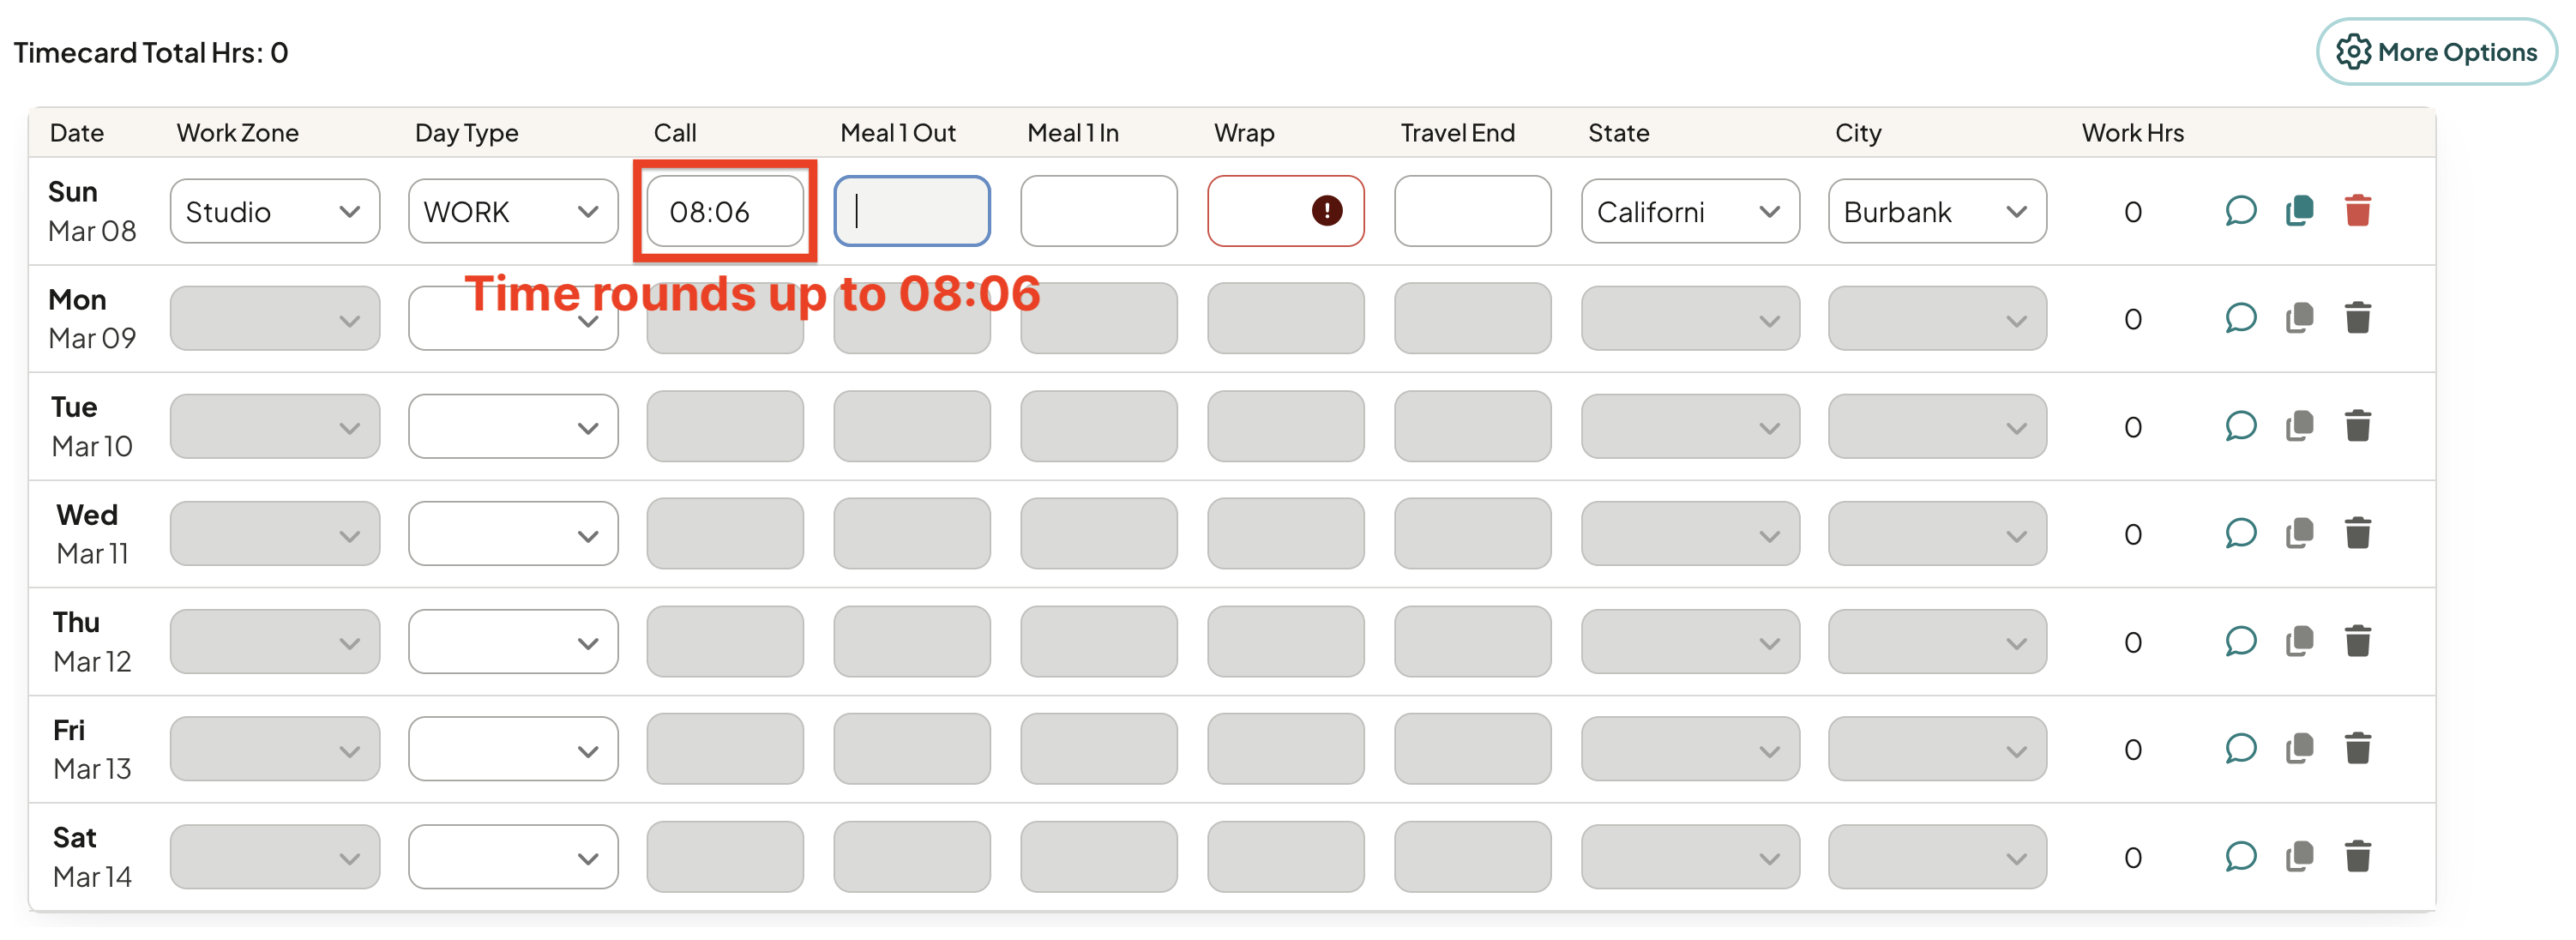Click the Work Hrs column header
The width and height of the screenshot is (2576, 940).
click(x=2132, y=133)
